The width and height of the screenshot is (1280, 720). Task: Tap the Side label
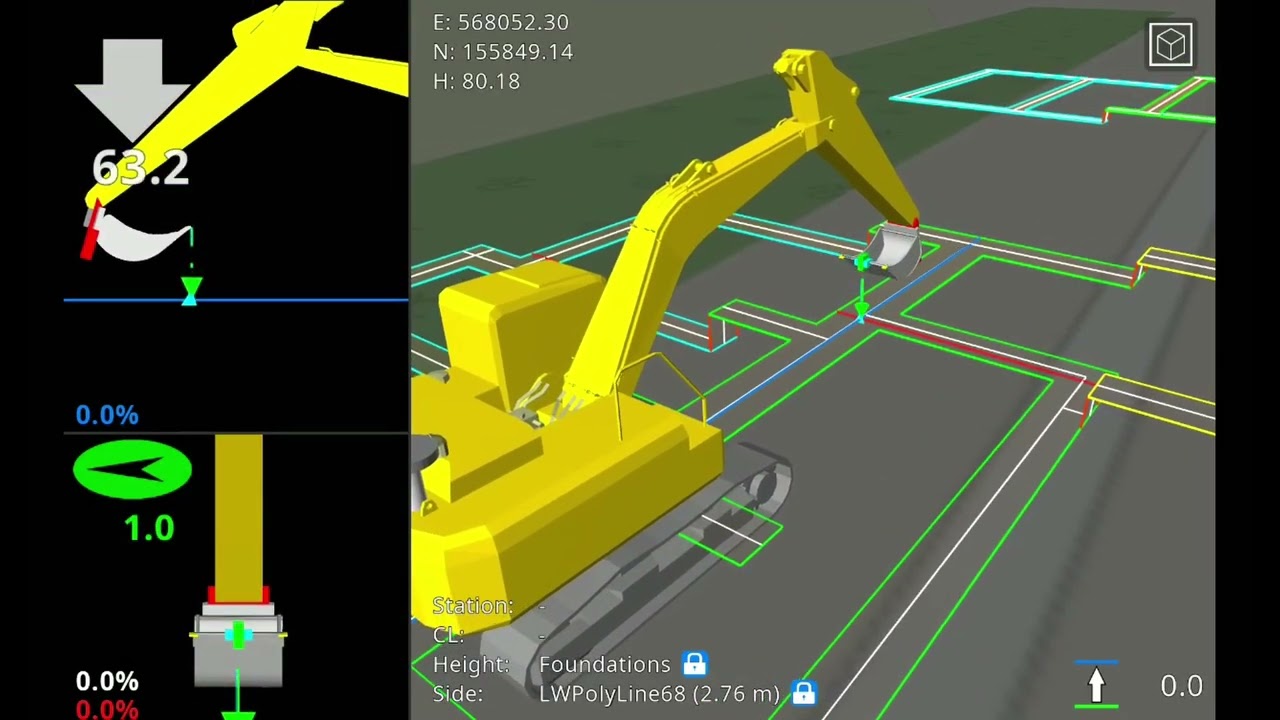click(x=458, y=693)
